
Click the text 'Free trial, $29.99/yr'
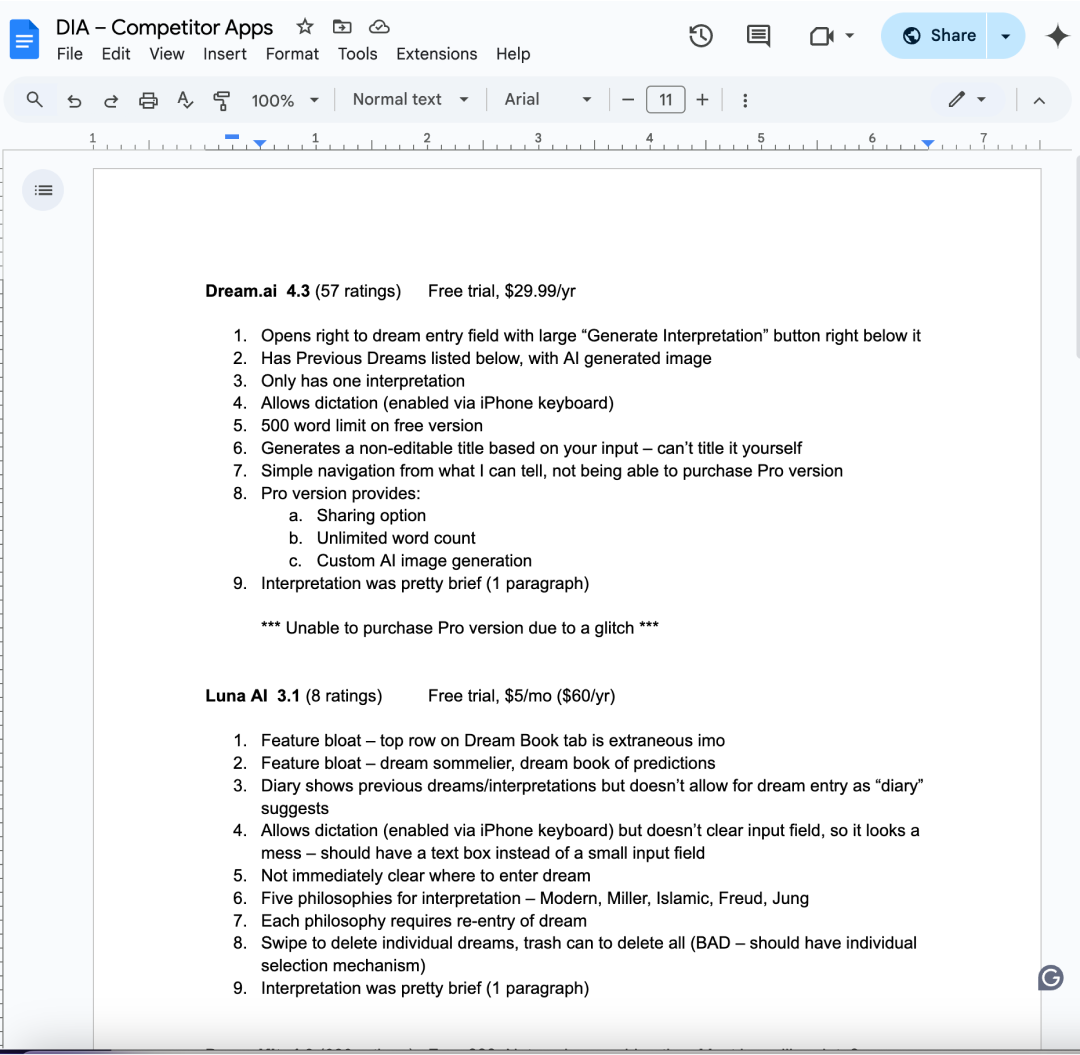pos(501,291)
